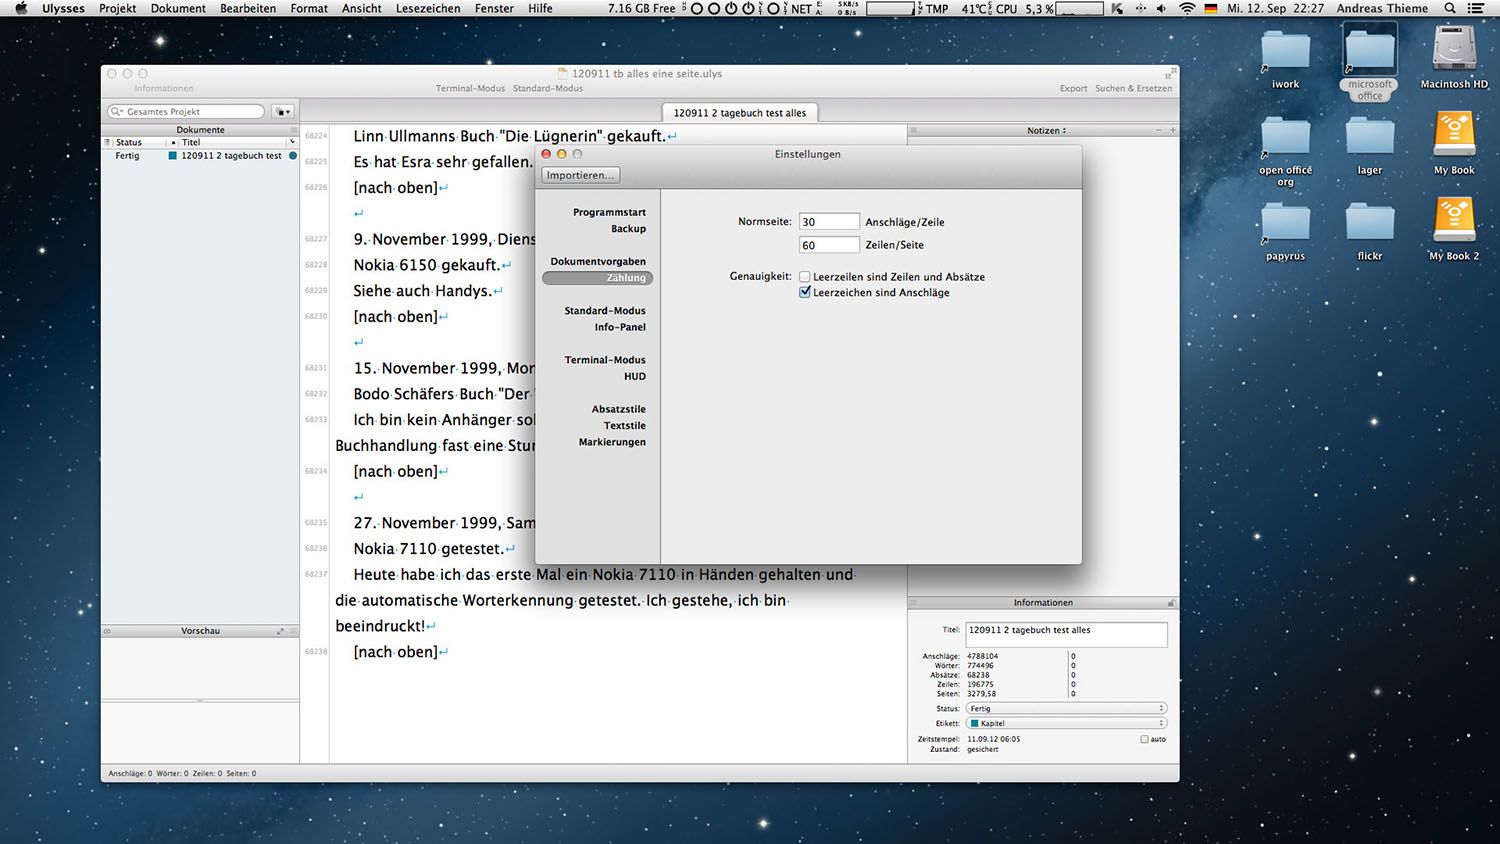Screen dimensions: 1500x844
Task: Select HUD in the settings sidebar
Action: pos(635,377)
